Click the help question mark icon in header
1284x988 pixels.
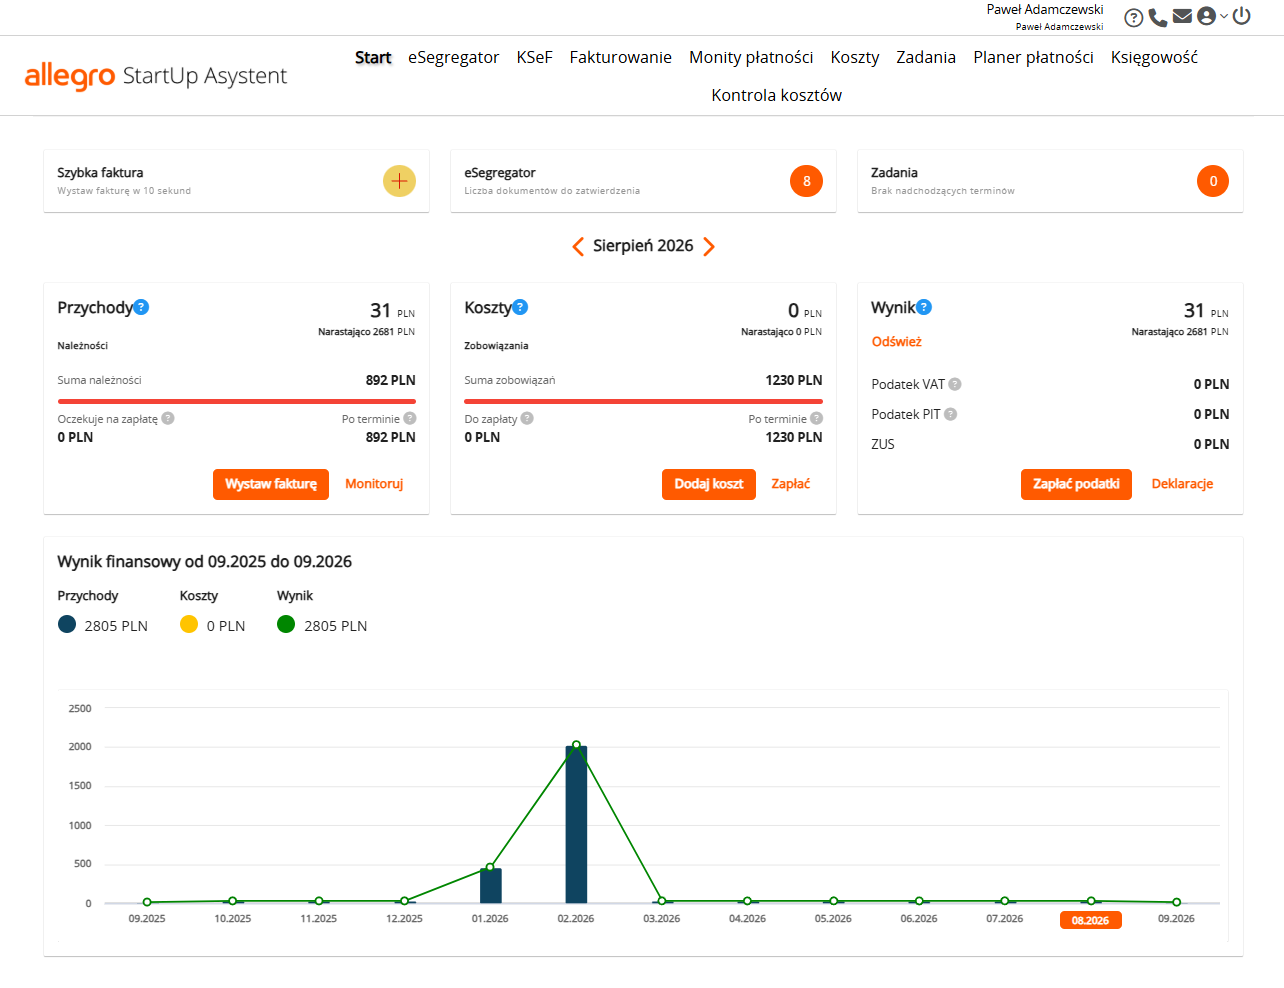(x=1134, y=17)
